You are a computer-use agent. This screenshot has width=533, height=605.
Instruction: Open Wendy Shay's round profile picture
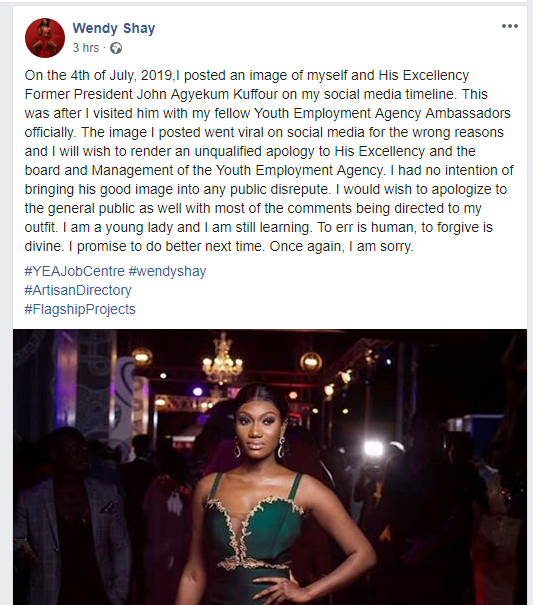(x=45, y=38)
